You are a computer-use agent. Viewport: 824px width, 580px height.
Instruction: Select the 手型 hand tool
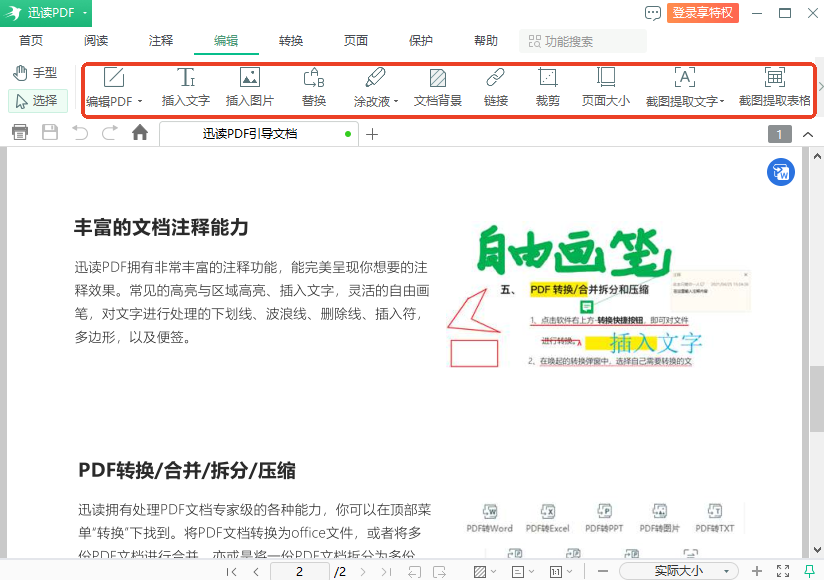(x=35, y=72)
